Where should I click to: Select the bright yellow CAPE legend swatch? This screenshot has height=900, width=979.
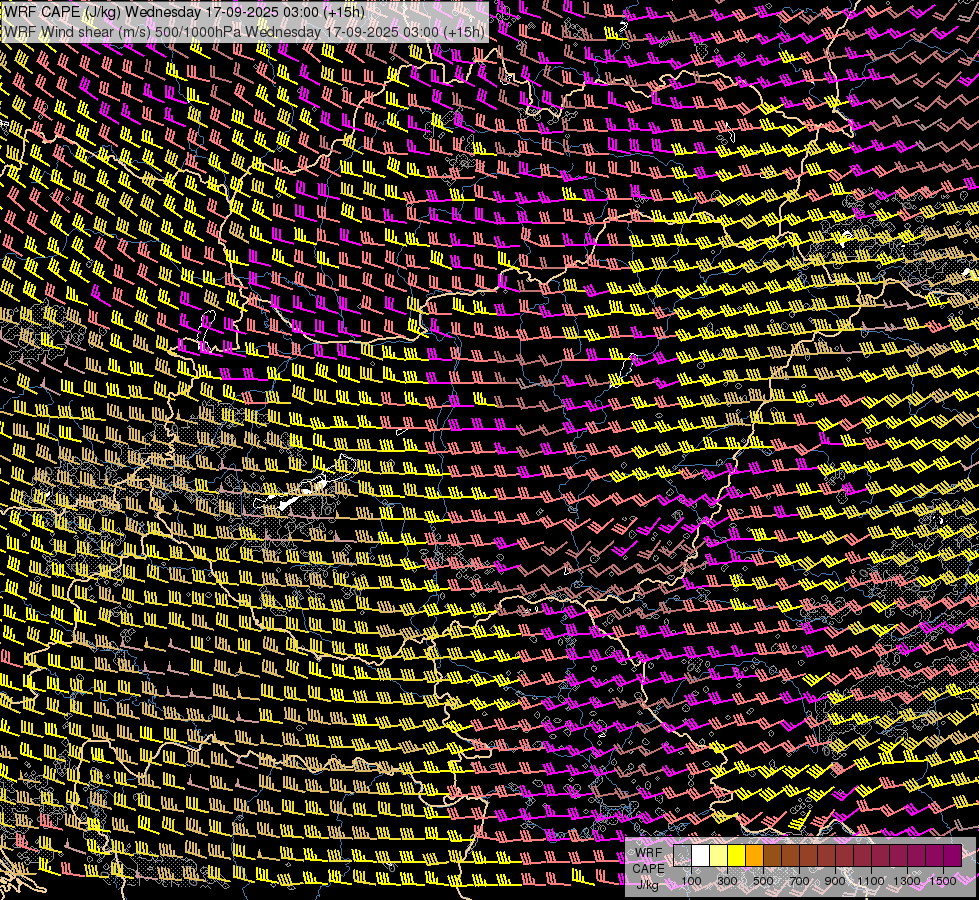pyautogui.click(x=737, y=855)
